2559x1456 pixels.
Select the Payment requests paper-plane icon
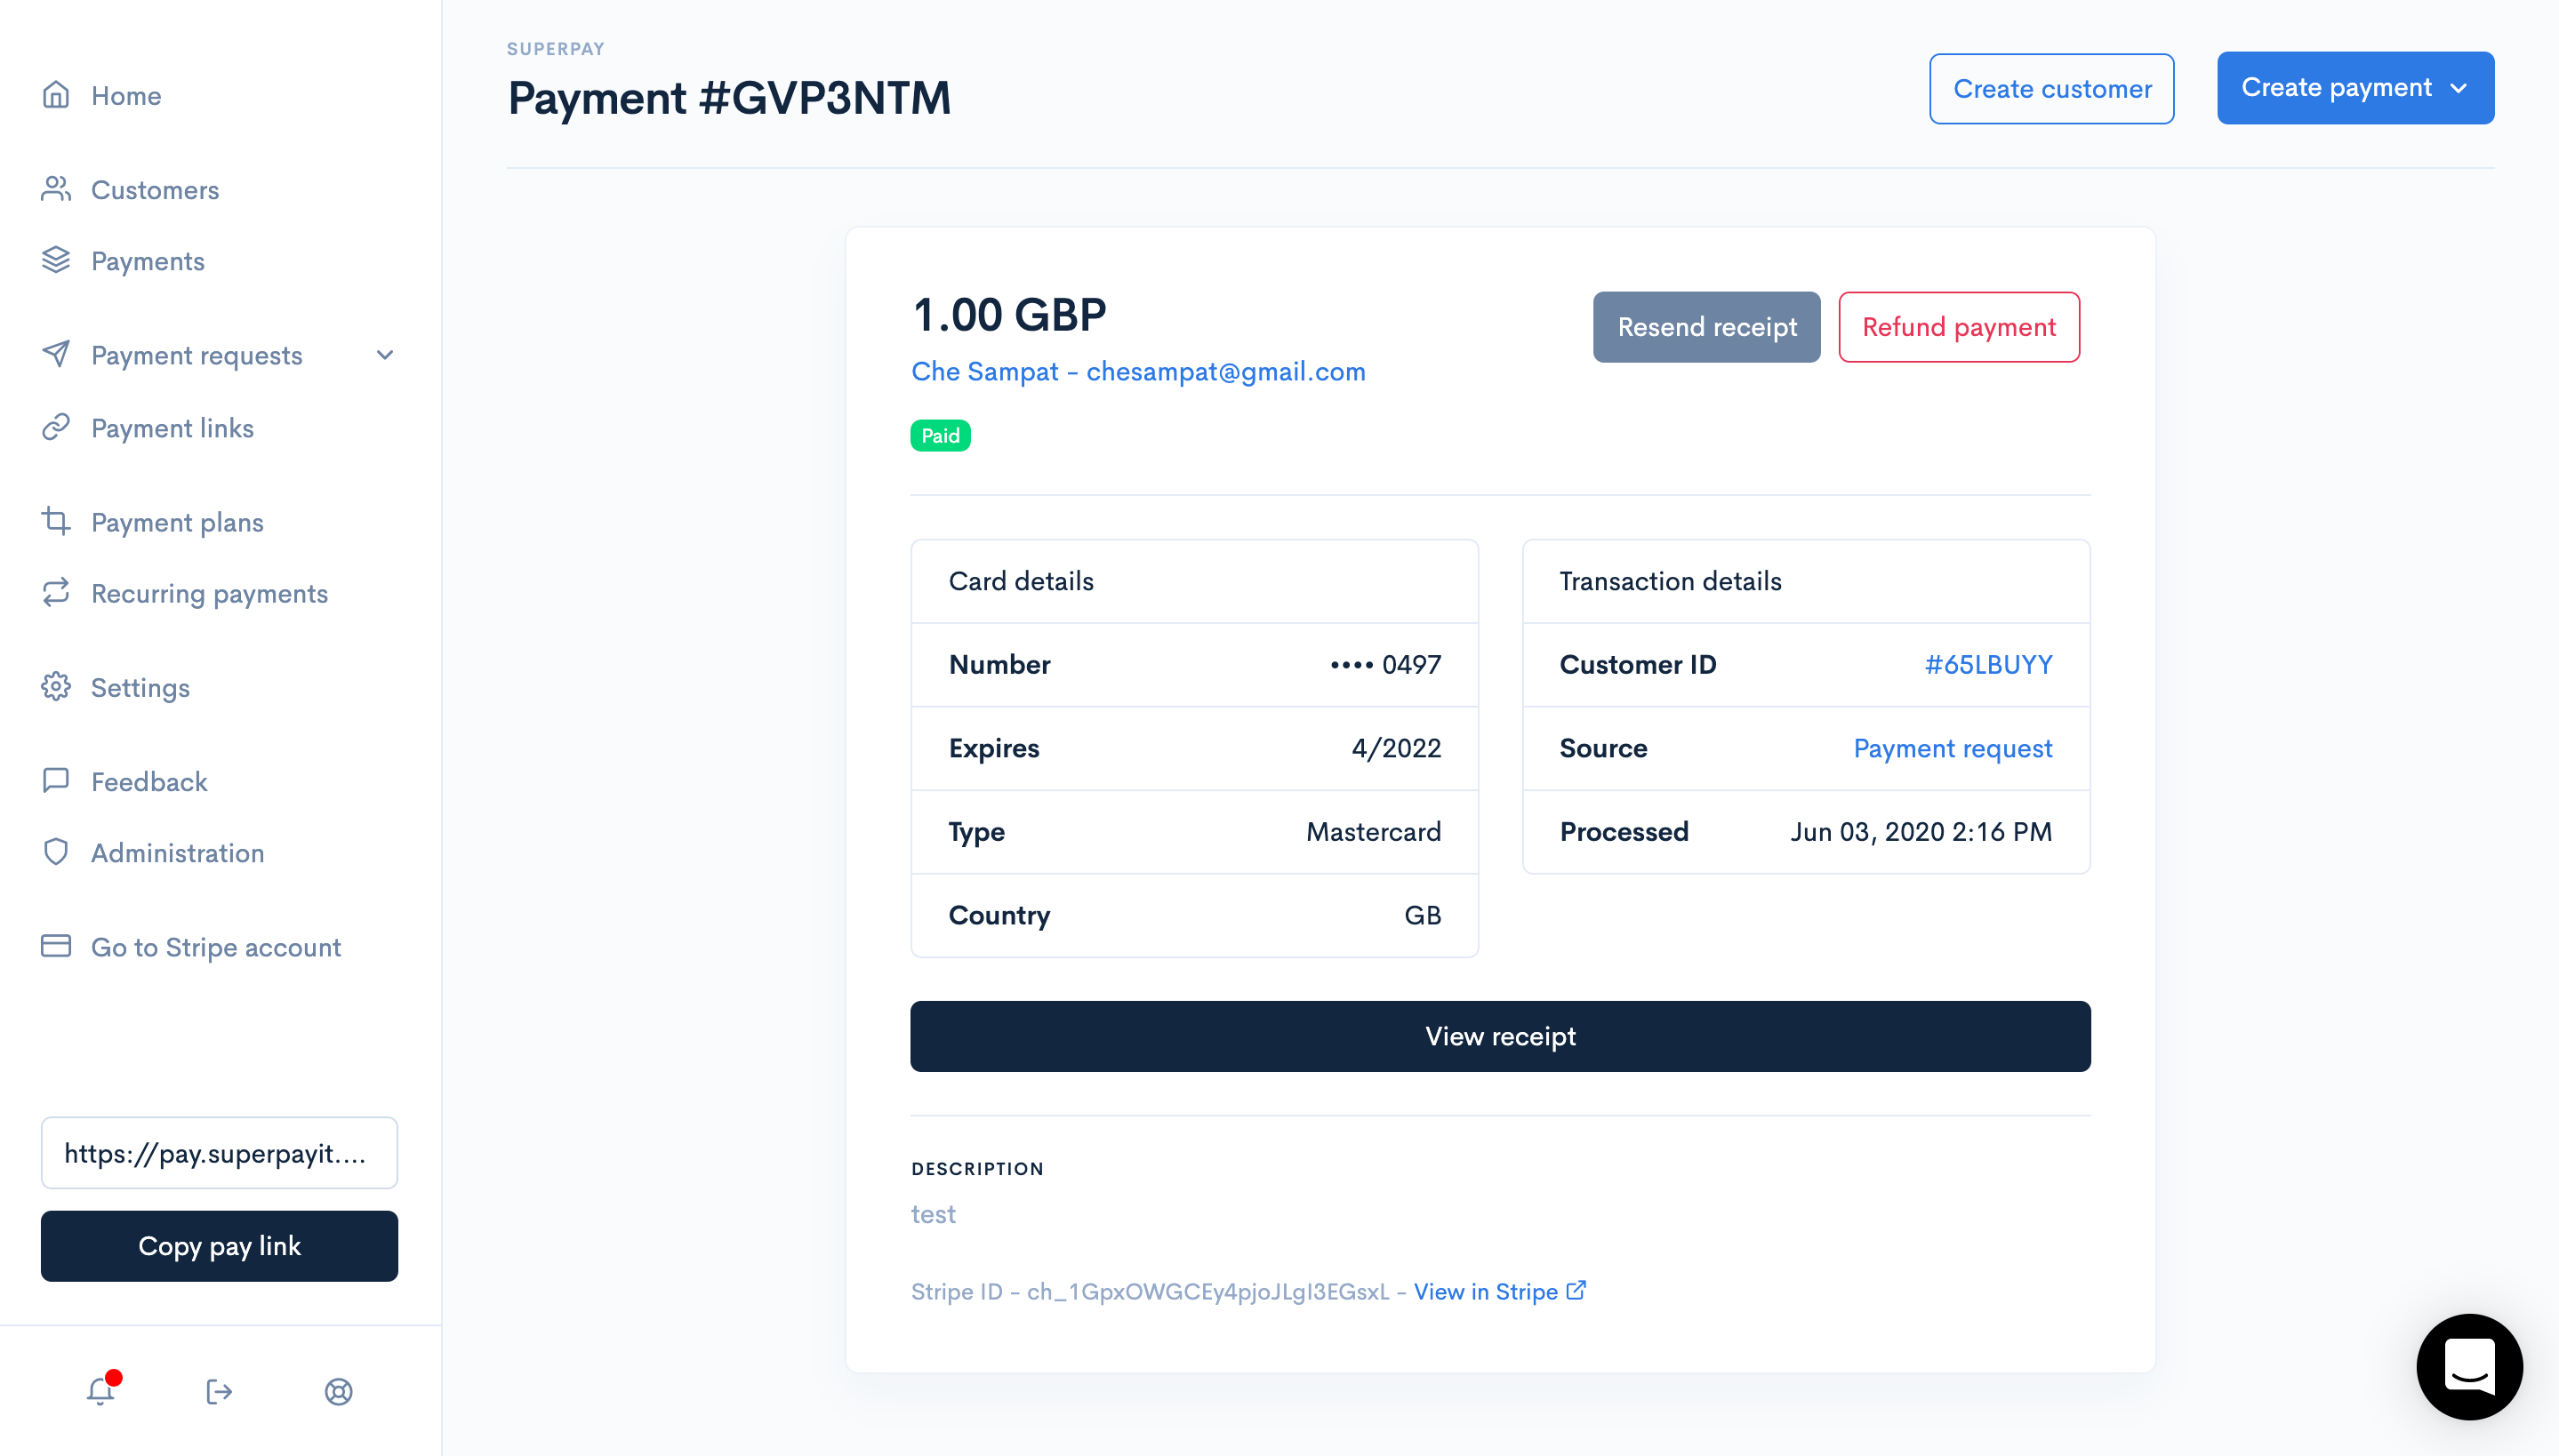click(56, 355)
